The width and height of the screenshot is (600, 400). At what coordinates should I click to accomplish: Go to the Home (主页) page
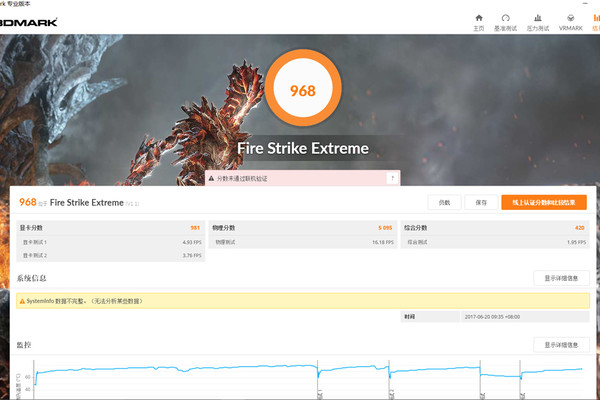point(479,23)
